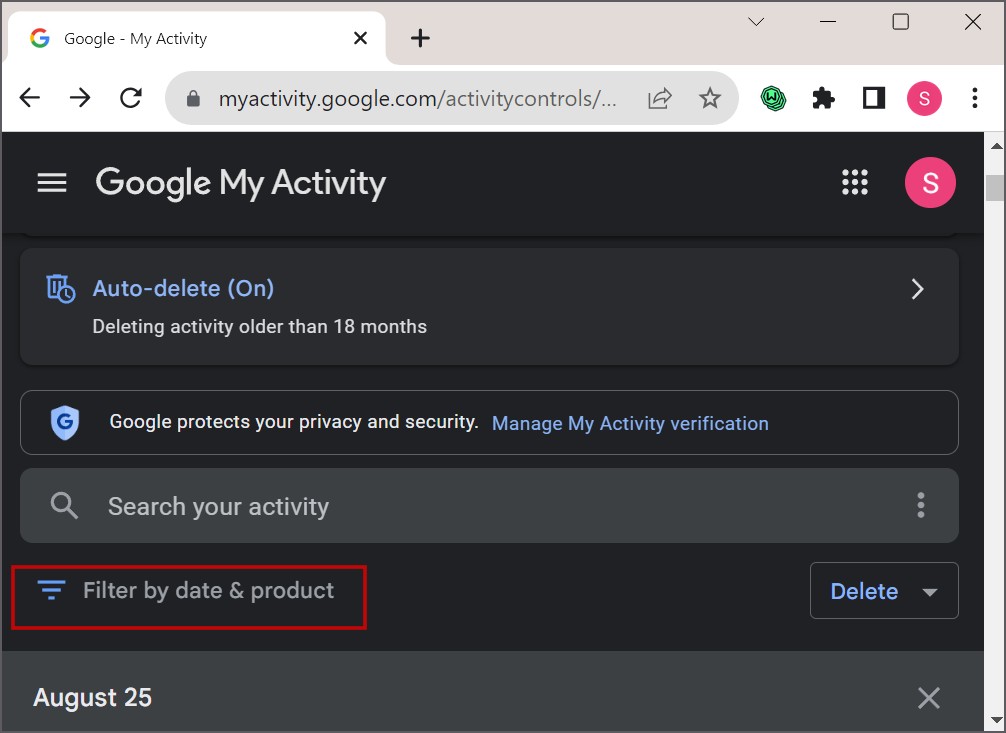1006x733 pixels.
Task: Click the Google shield privacy icon
Action: [x=65, y=423]
